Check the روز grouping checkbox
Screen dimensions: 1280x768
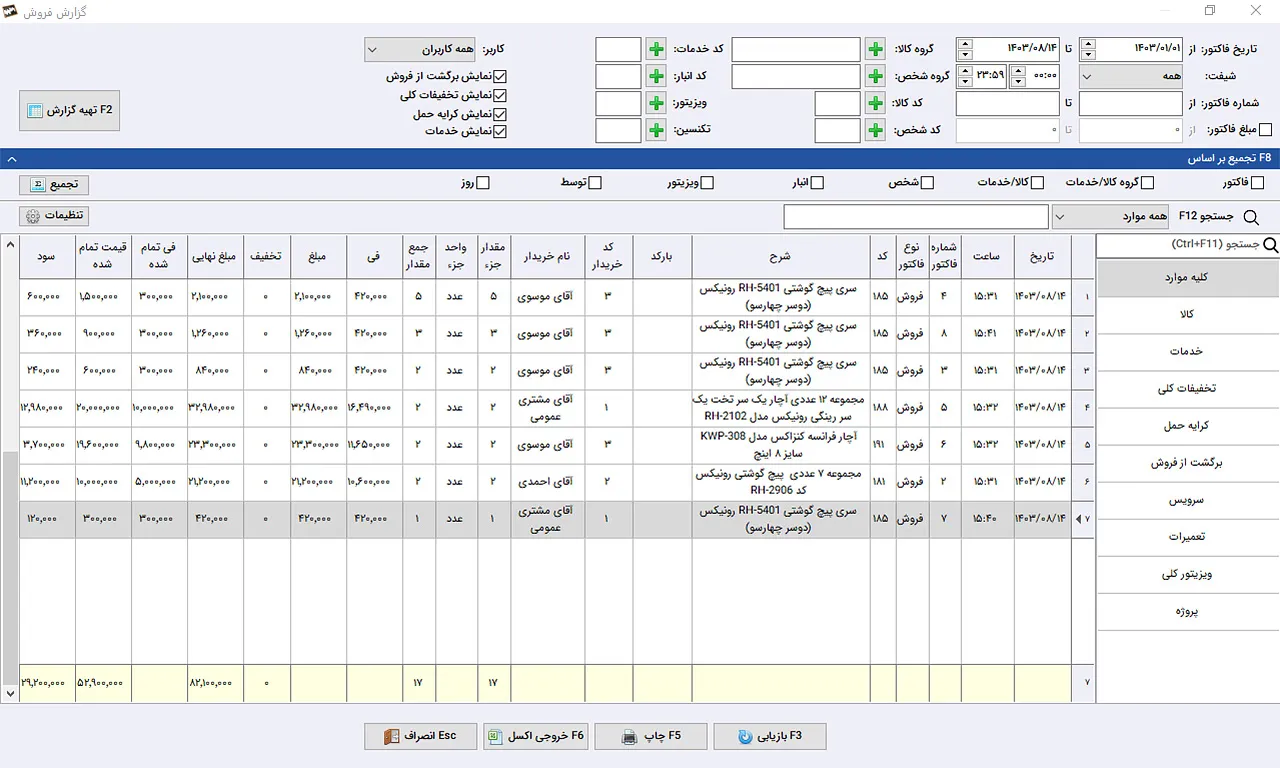[483, 183]
